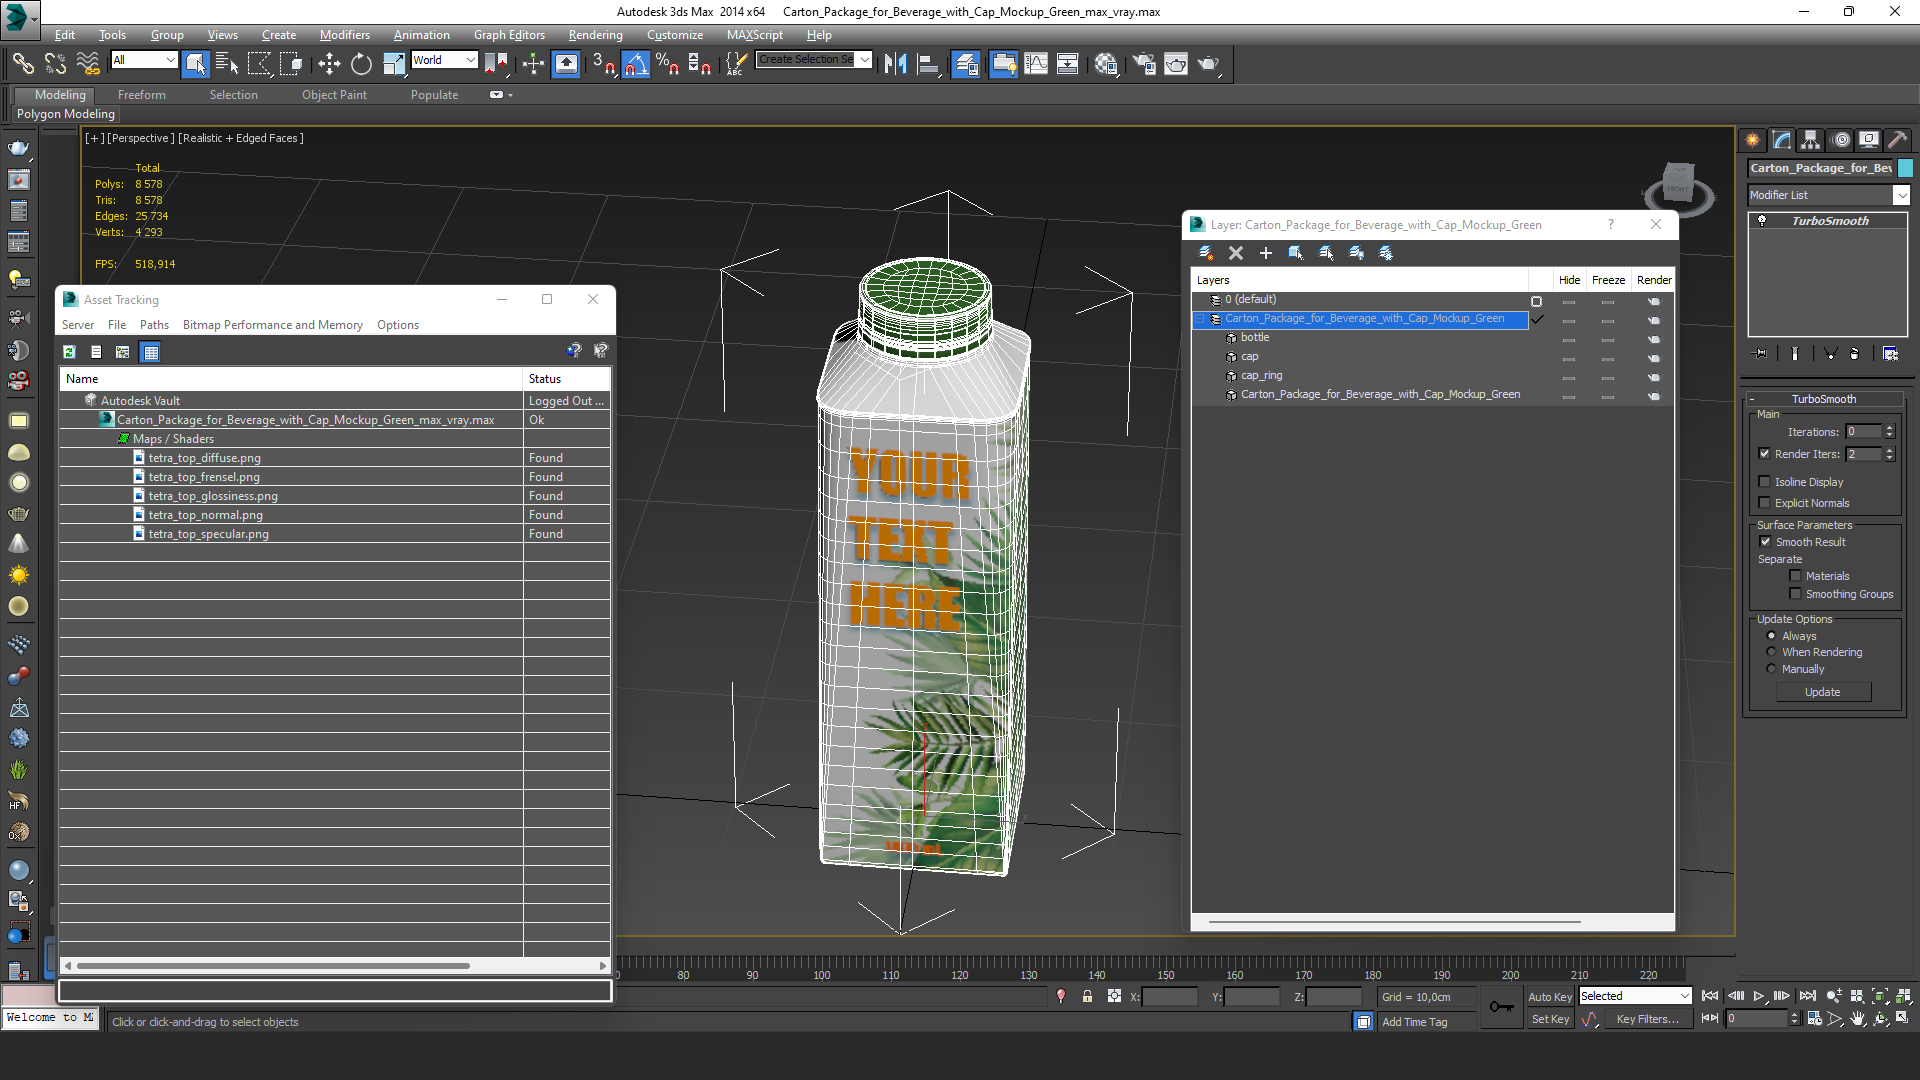Screen dimensions: 1920x1080
Task: Open the Animation menu
Action: (422, 34)
